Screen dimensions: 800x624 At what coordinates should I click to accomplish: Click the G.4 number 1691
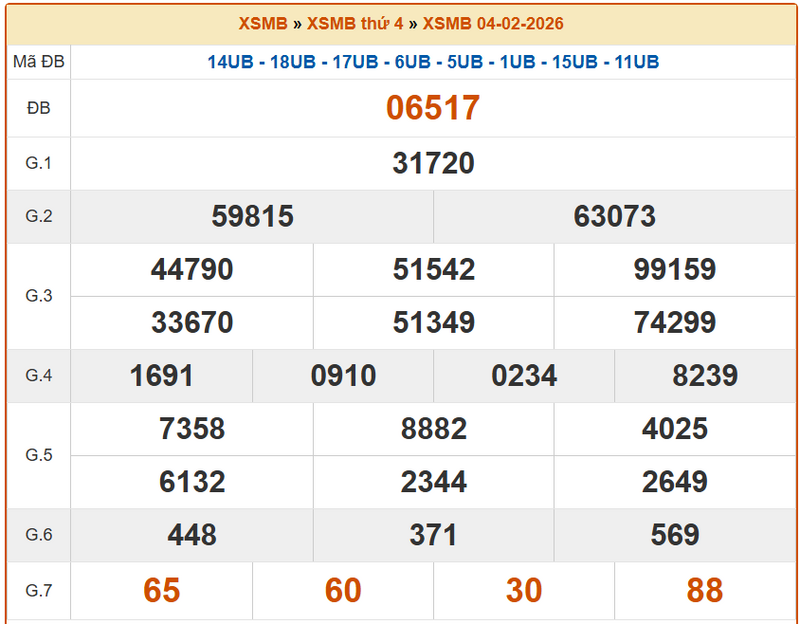pos(161,376)
